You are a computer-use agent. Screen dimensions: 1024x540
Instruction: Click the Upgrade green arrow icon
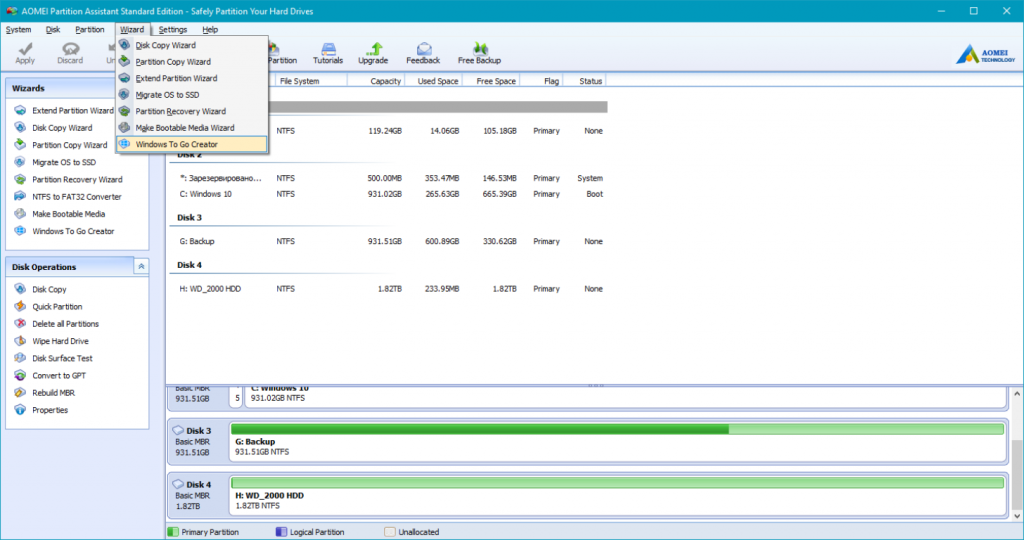(373, 49)
